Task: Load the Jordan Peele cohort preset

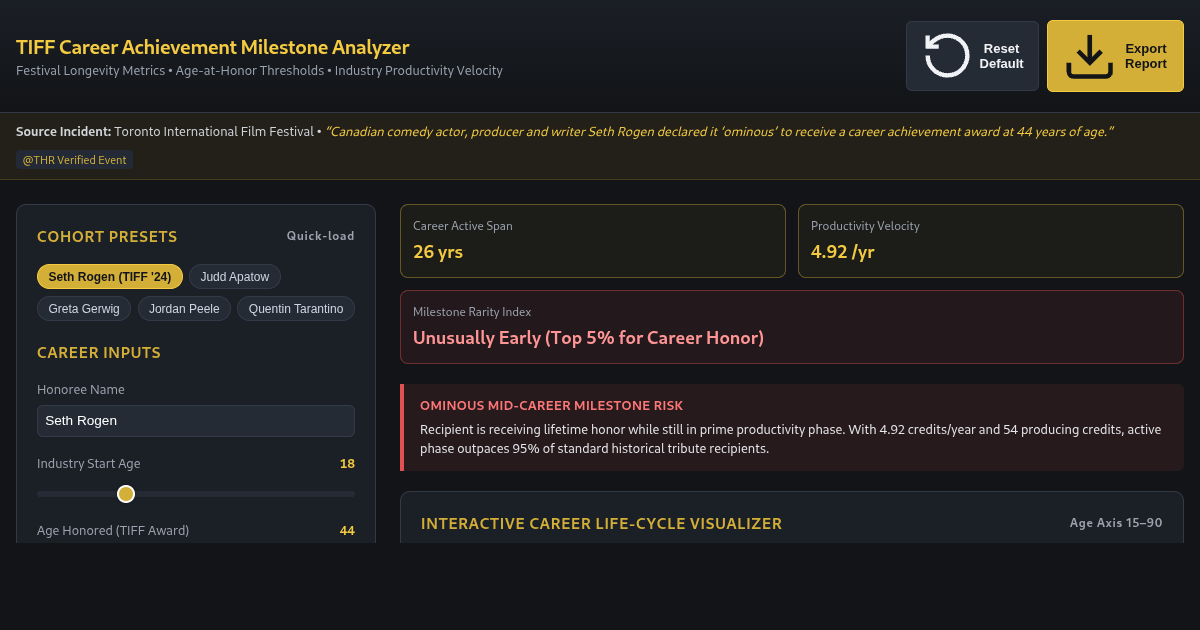Action: point(184,309)
